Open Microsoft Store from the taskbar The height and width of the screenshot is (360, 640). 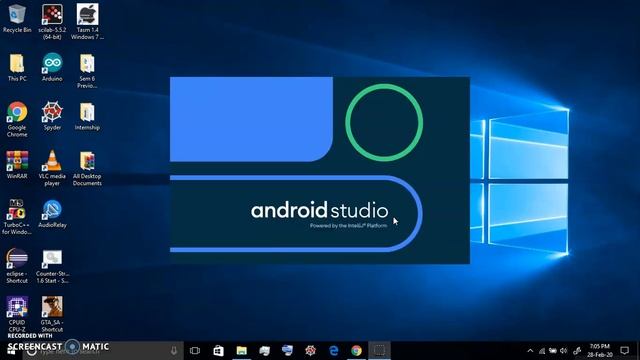218,350
